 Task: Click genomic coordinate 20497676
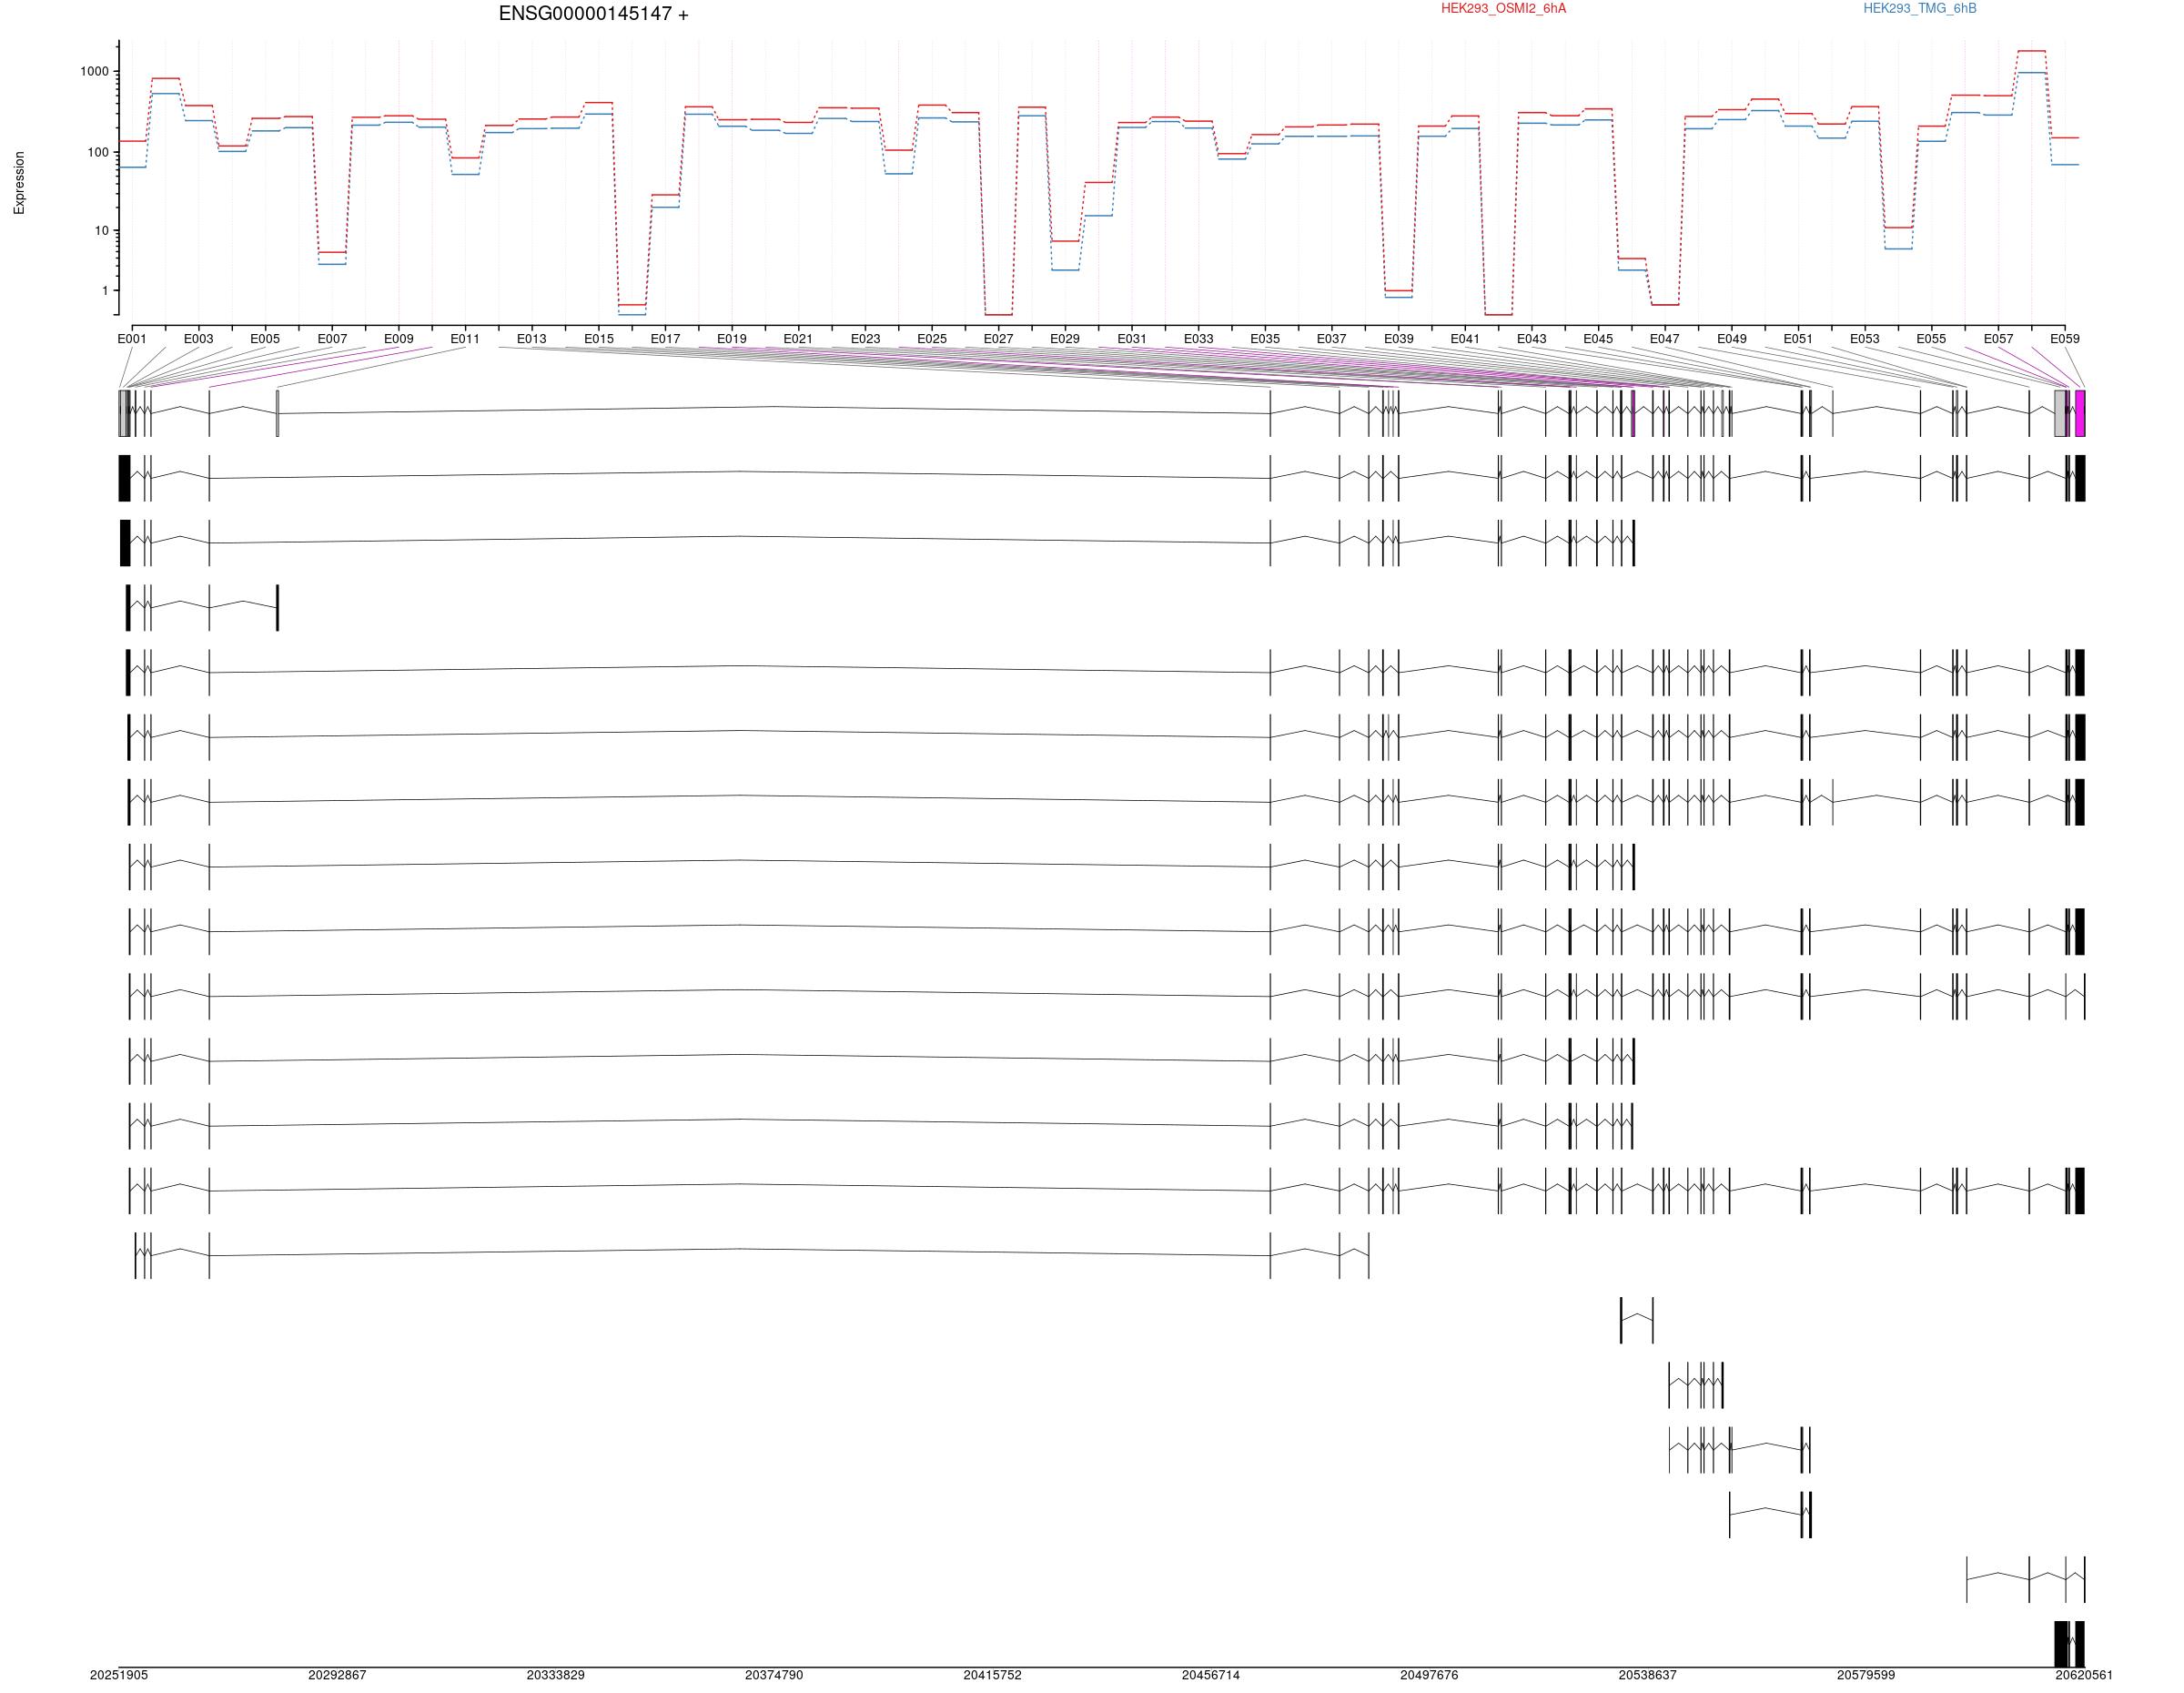[x=1429, y=1675]
